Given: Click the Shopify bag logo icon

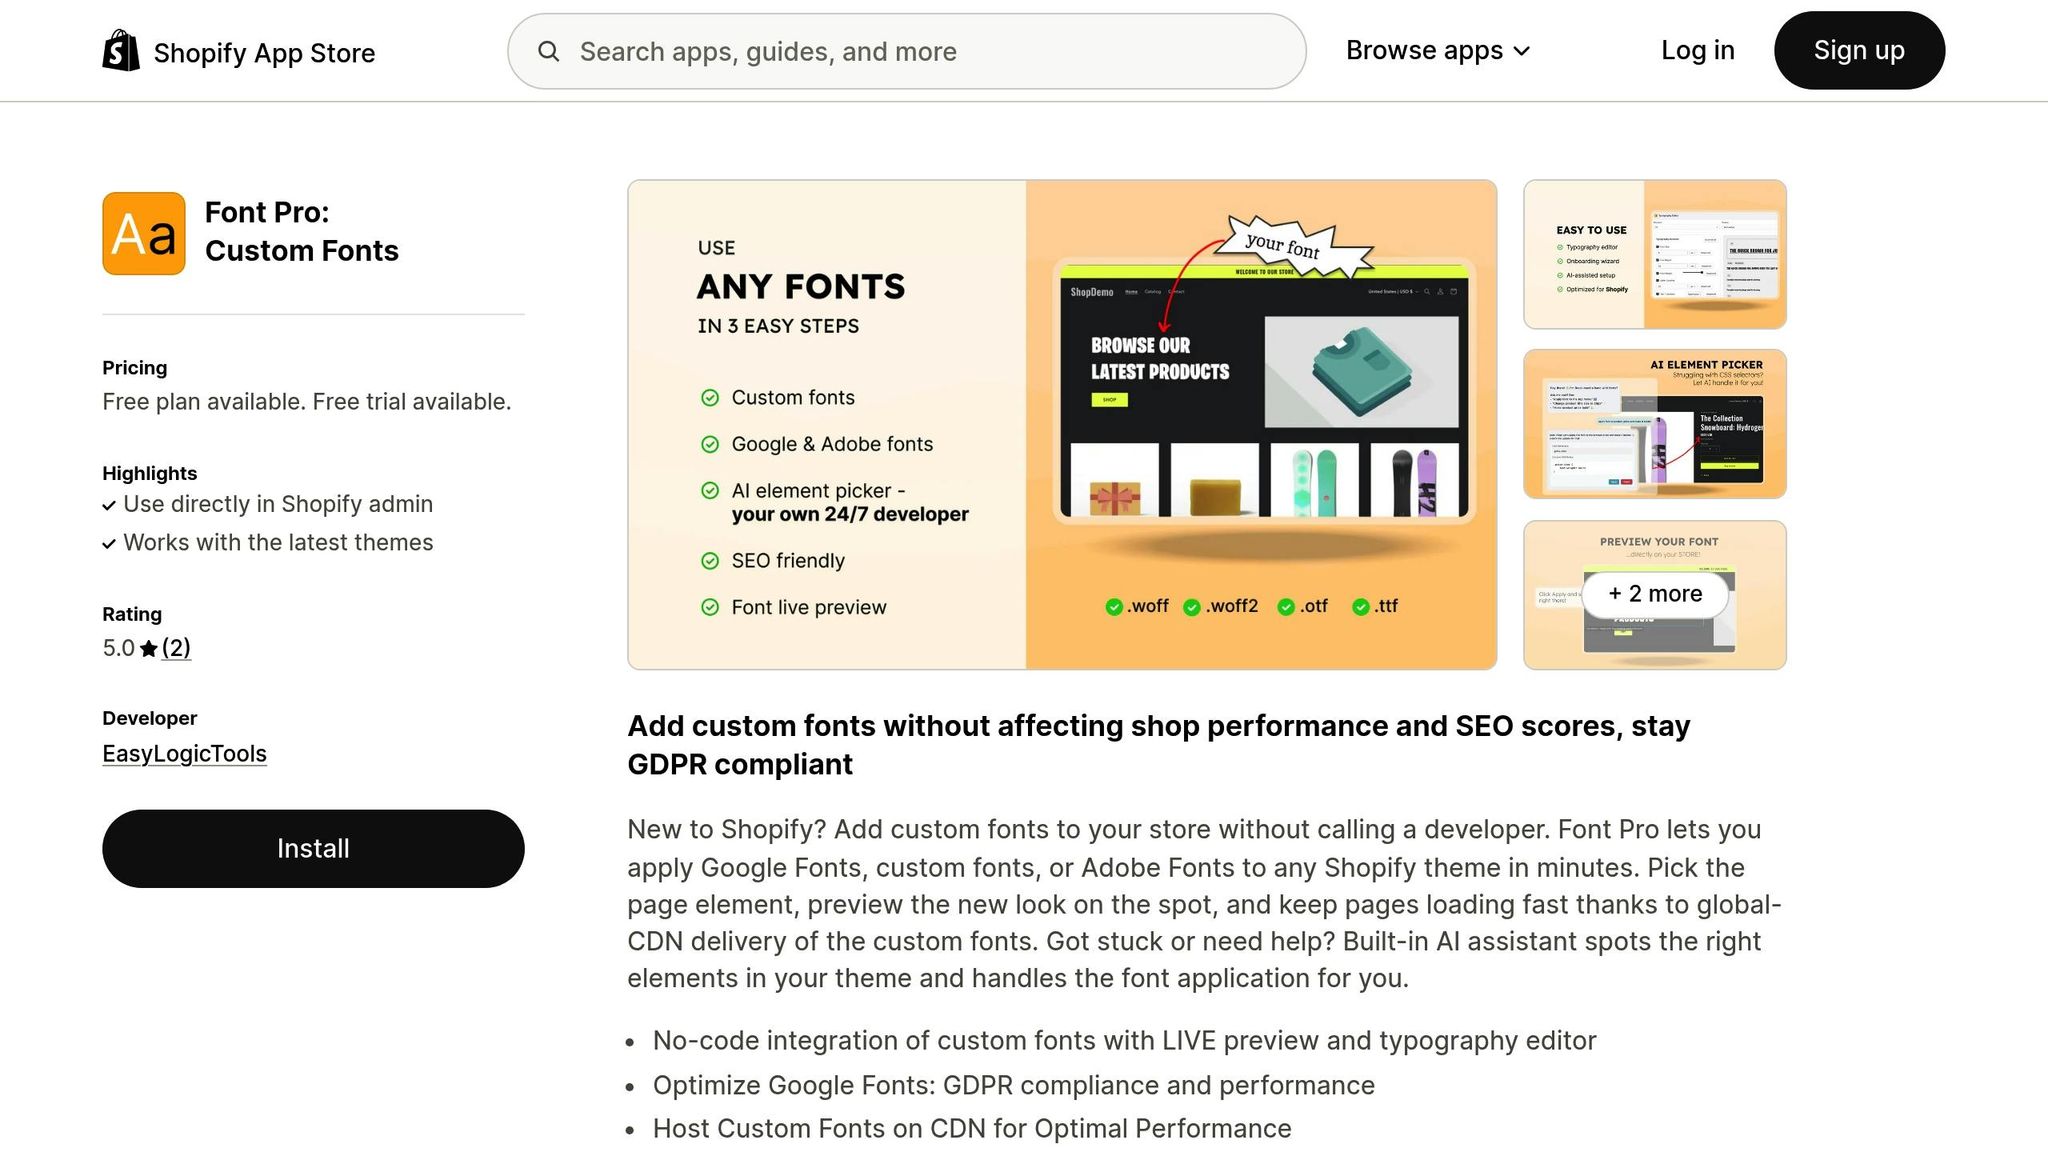Looking at the screenshot, I should coord(121,51).
